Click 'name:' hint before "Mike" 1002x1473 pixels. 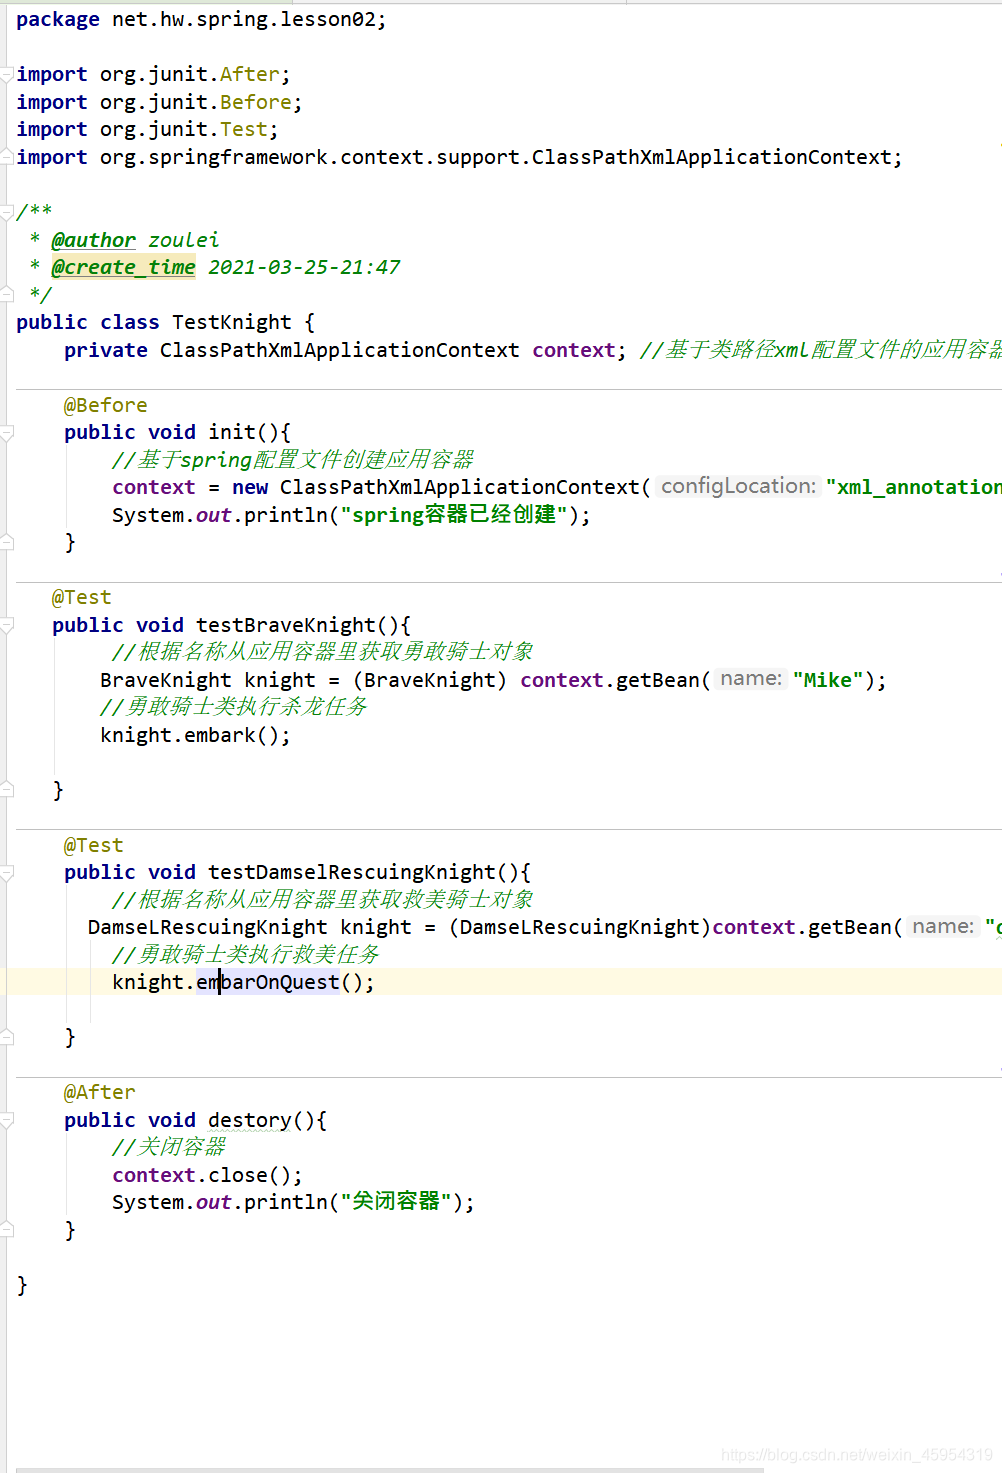tap(751, 679)
